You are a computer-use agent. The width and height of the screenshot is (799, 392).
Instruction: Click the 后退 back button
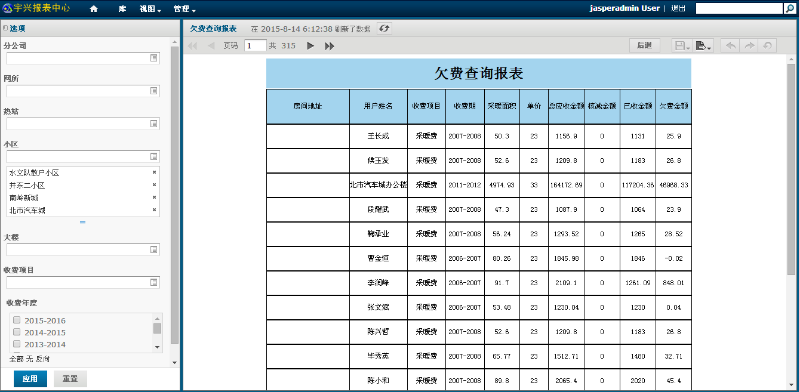(644, 46)
